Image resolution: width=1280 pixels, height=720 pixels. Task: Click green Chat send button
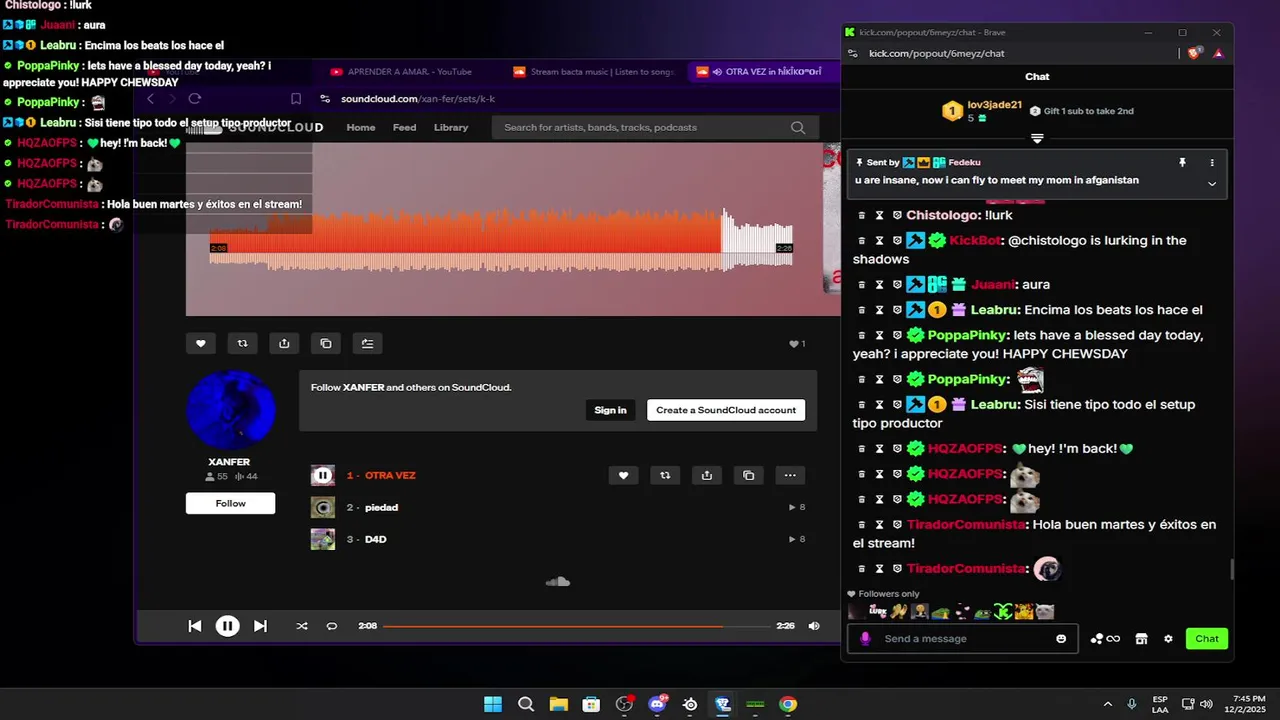(1207, 638)
